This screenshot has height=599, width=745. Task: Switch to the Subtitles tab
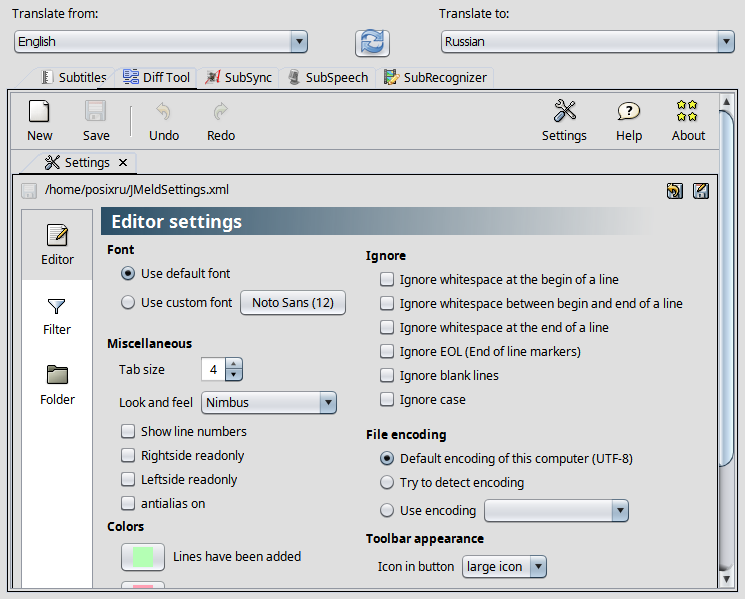pos(74,77)
